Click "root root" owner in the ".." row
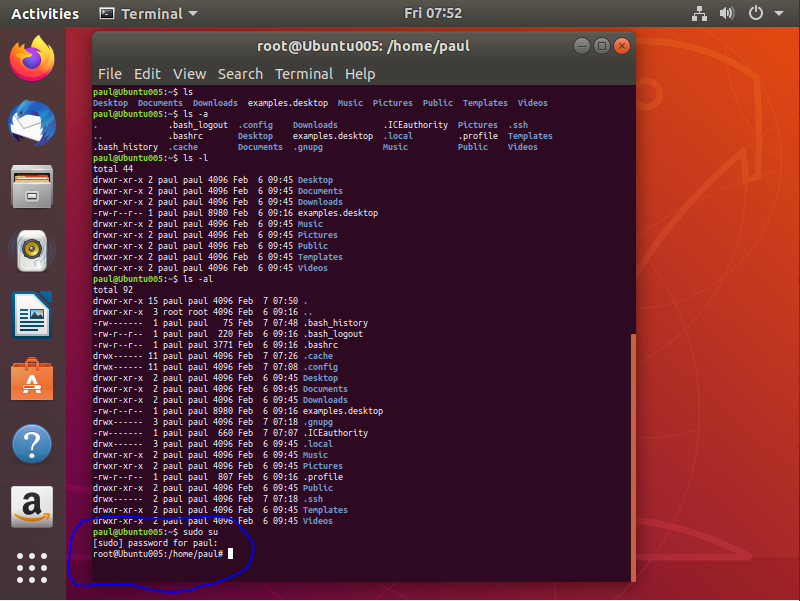 pyautogui.click(x=185, y=312)
